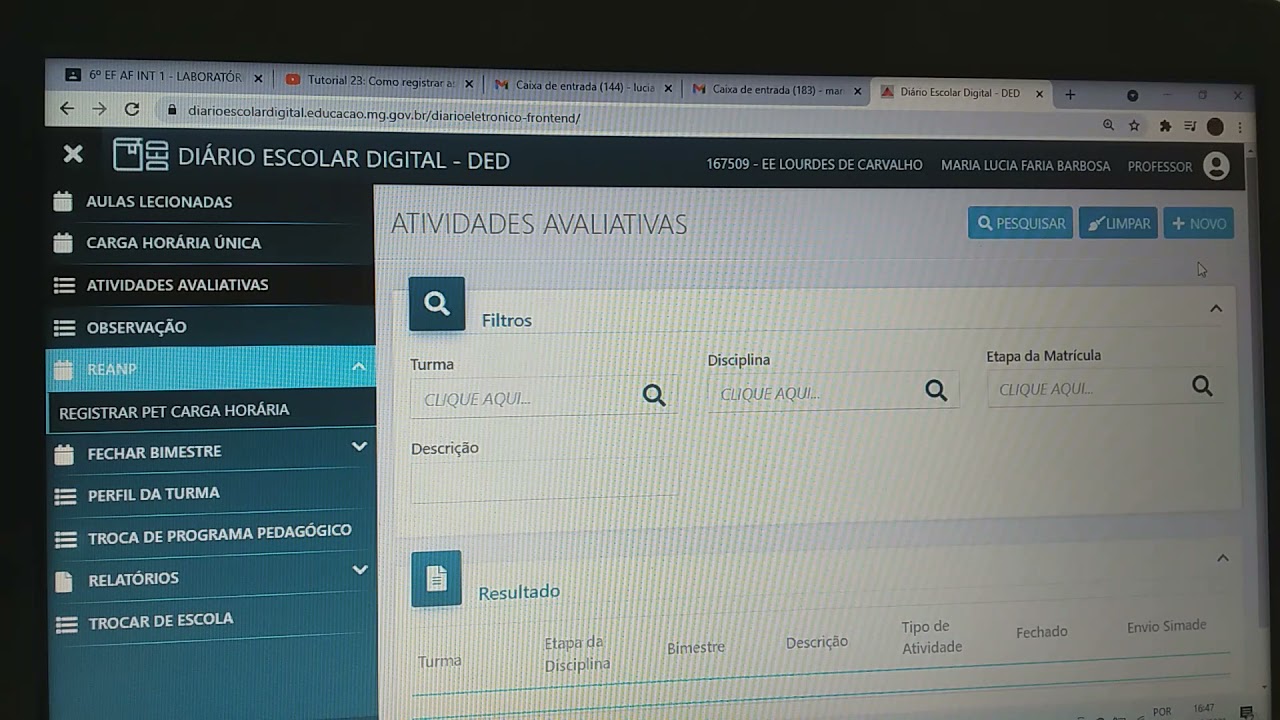Open Observação menu item

coord(136,327)
